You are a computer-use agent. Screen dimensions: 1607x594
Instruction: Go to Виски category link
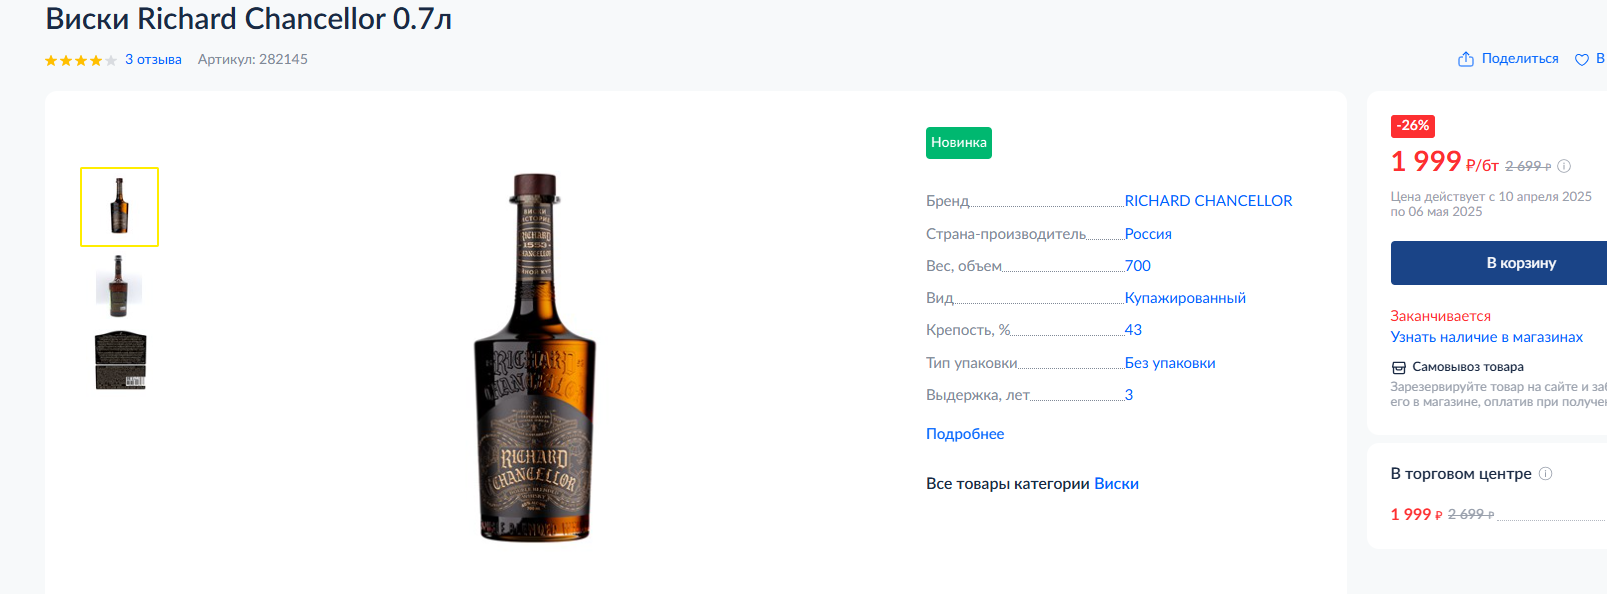[1116, 483]
